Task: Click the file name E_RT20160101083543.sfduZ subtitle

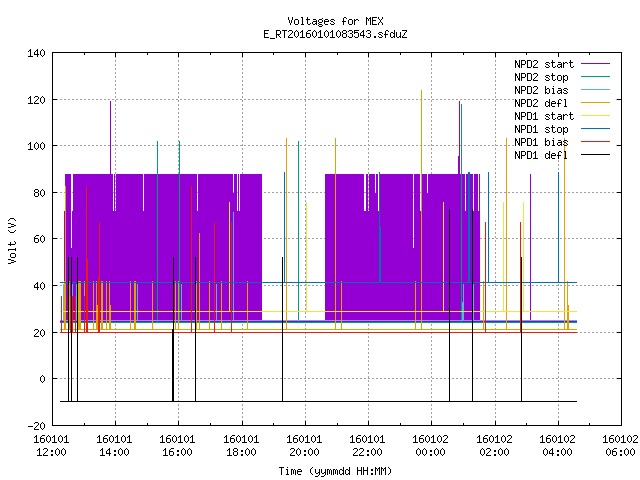Action: coord(335,34)
